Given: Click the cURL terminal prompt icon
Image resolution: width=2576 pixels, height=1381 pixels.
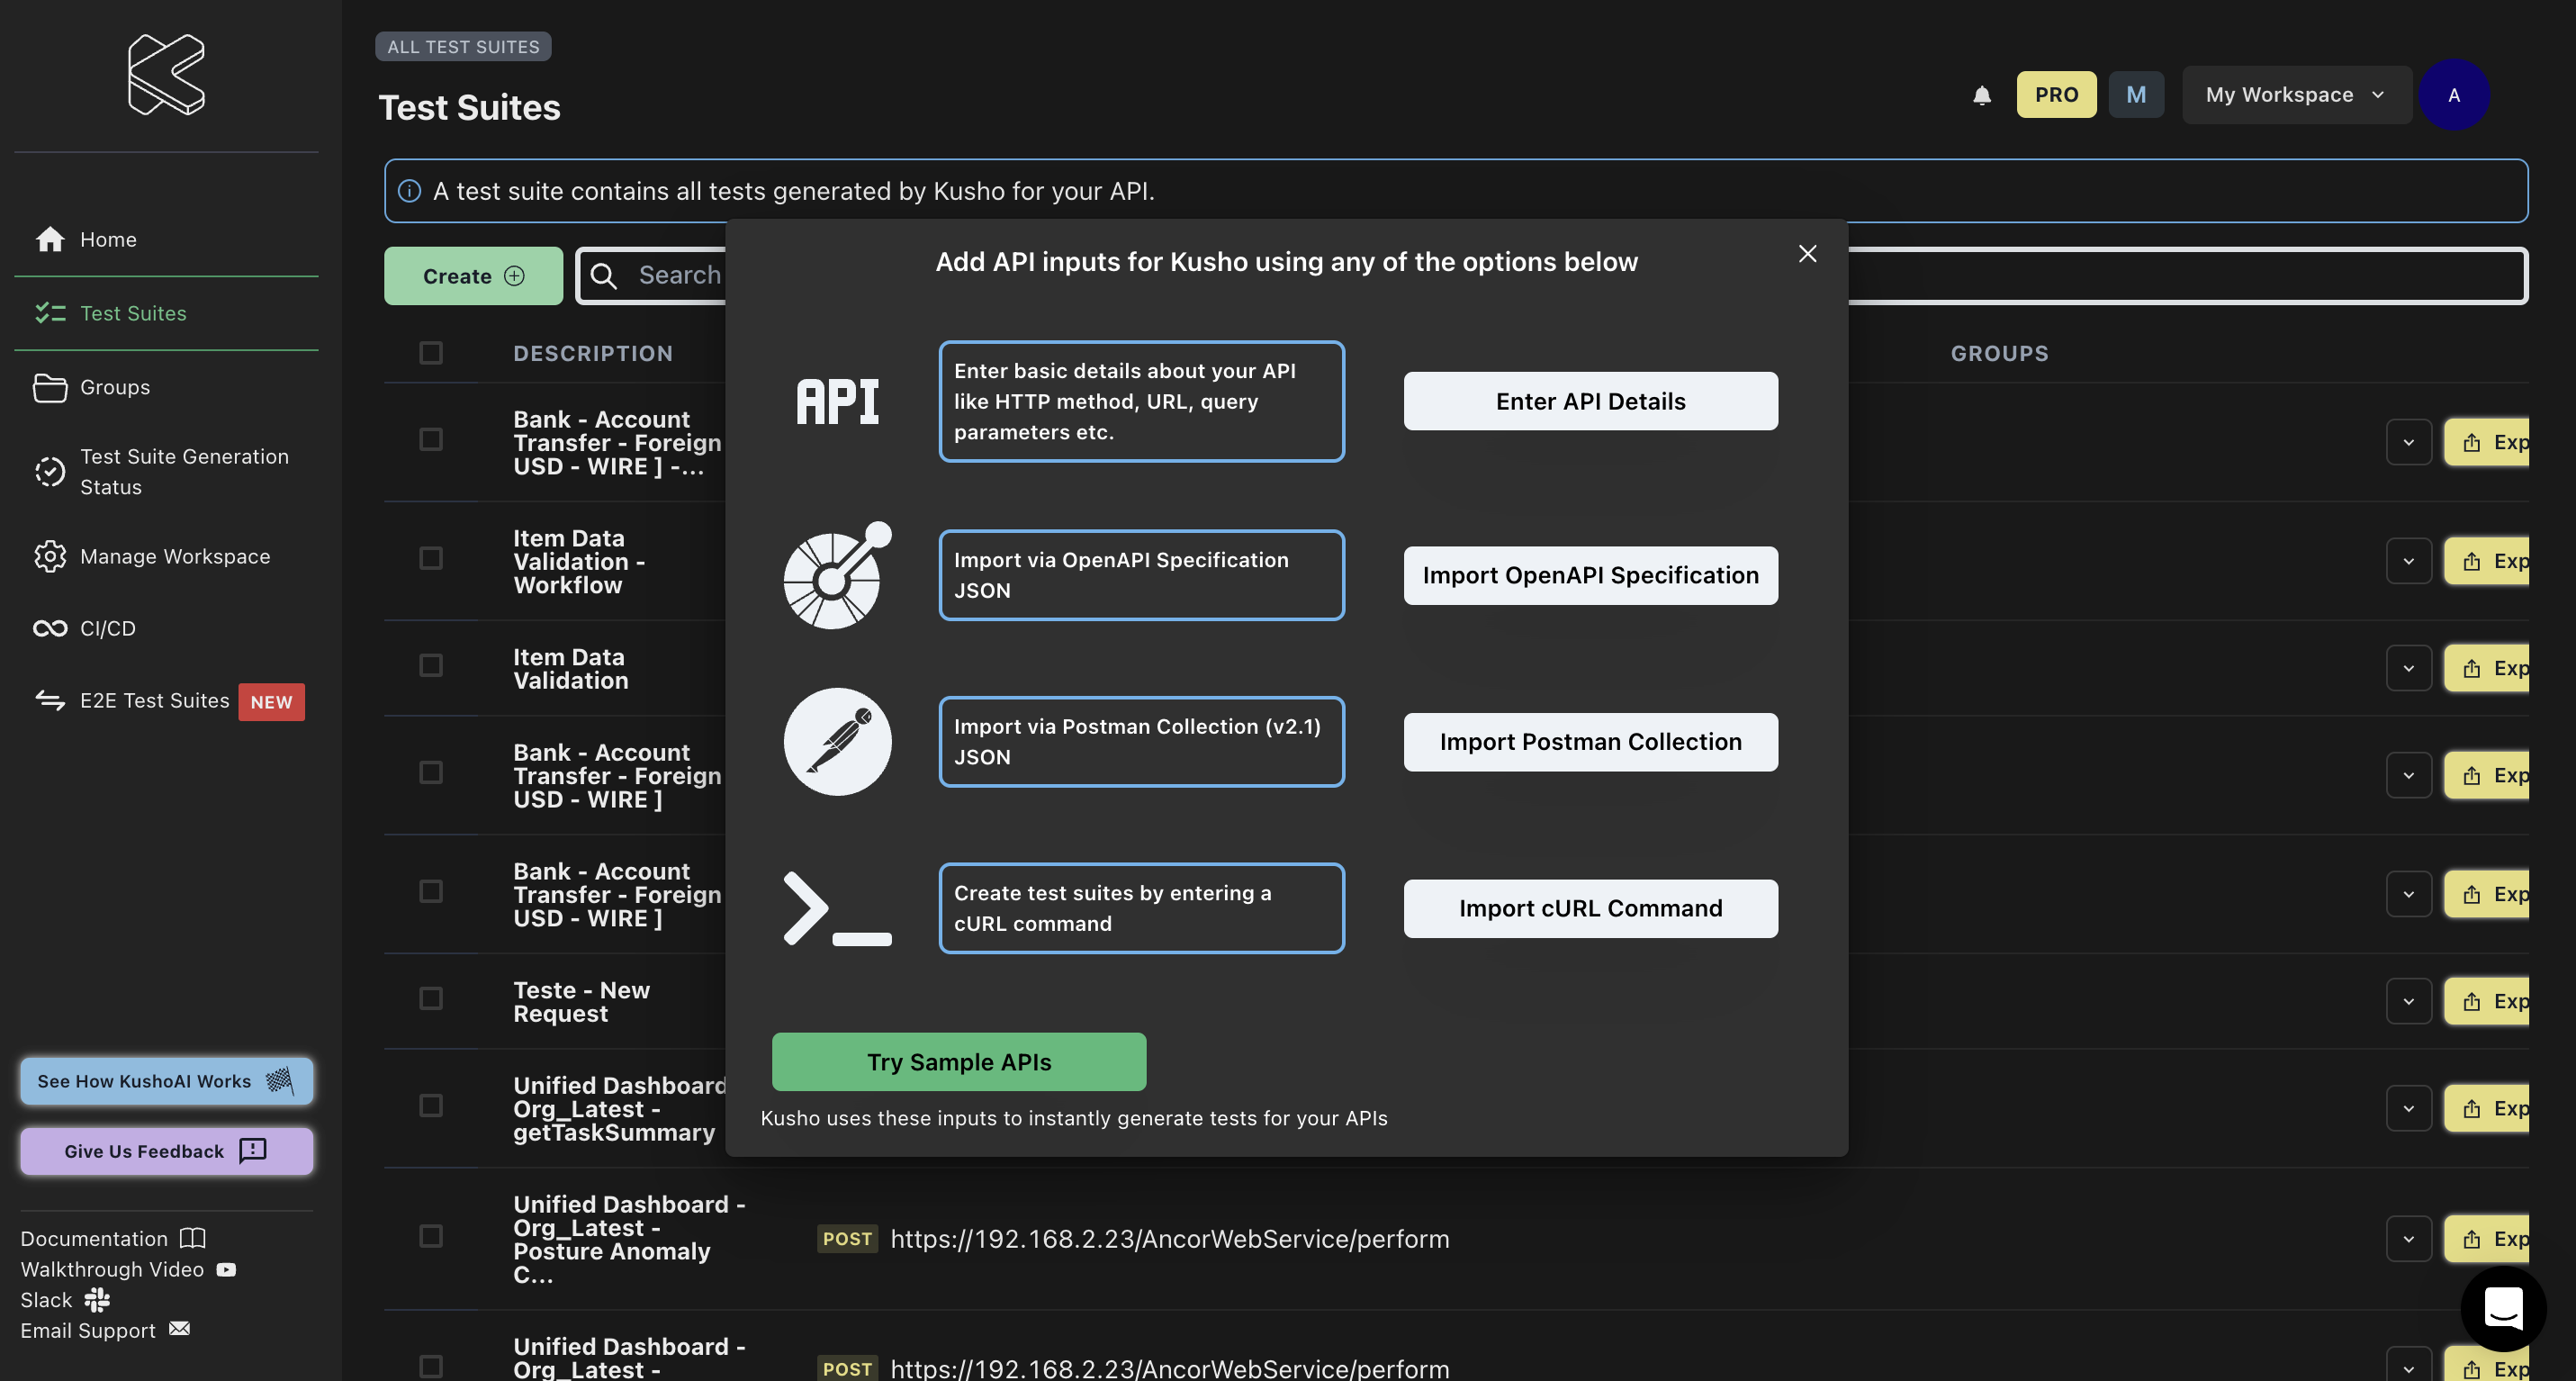Looking at the screenshot, I should pyautogui.click(x=837, y=908).
